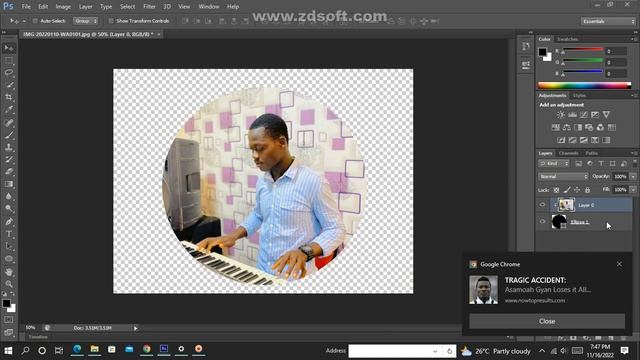The width and height of the screenshot is (640, 360).
Task: Switch to the Channels tab
Action: pos(569,153)
